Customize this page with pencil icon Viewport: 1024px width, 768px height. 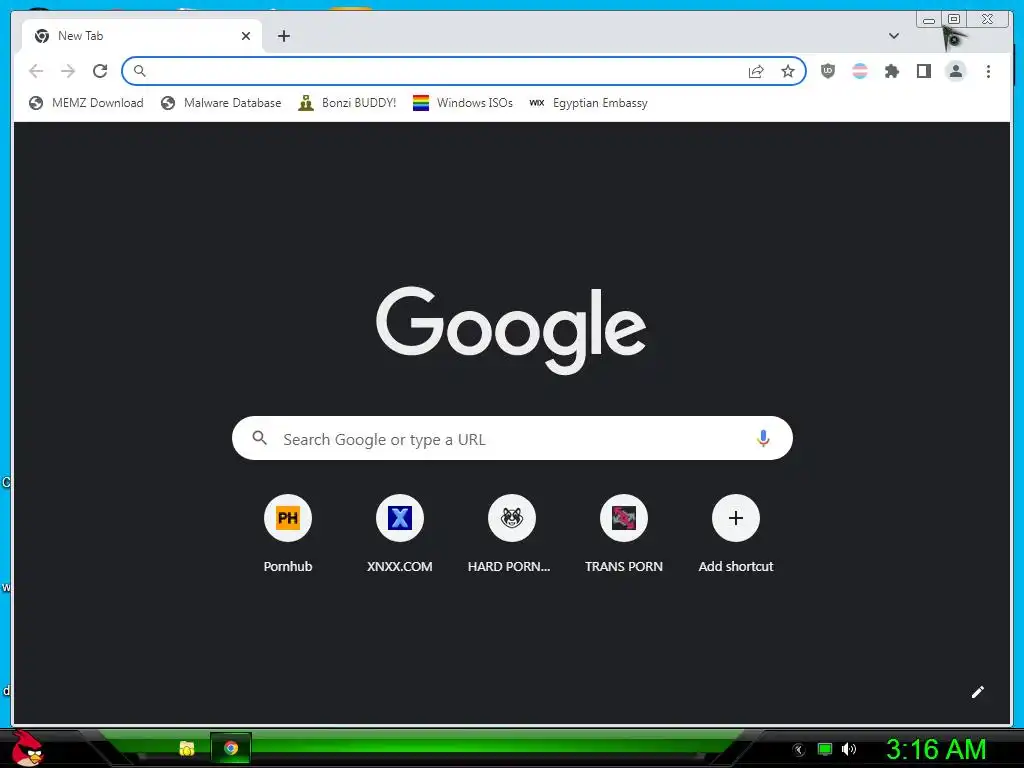click(x=977, y=692)
